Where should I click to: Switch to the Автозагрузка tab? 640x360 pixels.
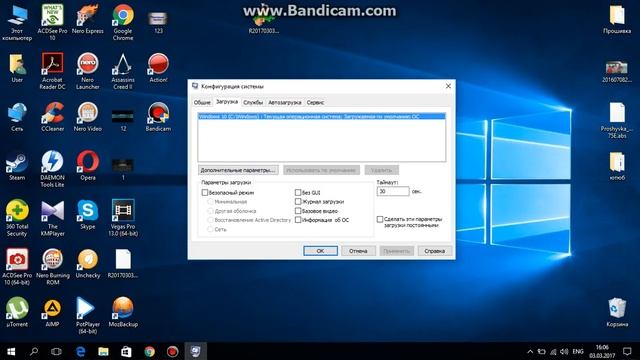[x=284, y=102]
